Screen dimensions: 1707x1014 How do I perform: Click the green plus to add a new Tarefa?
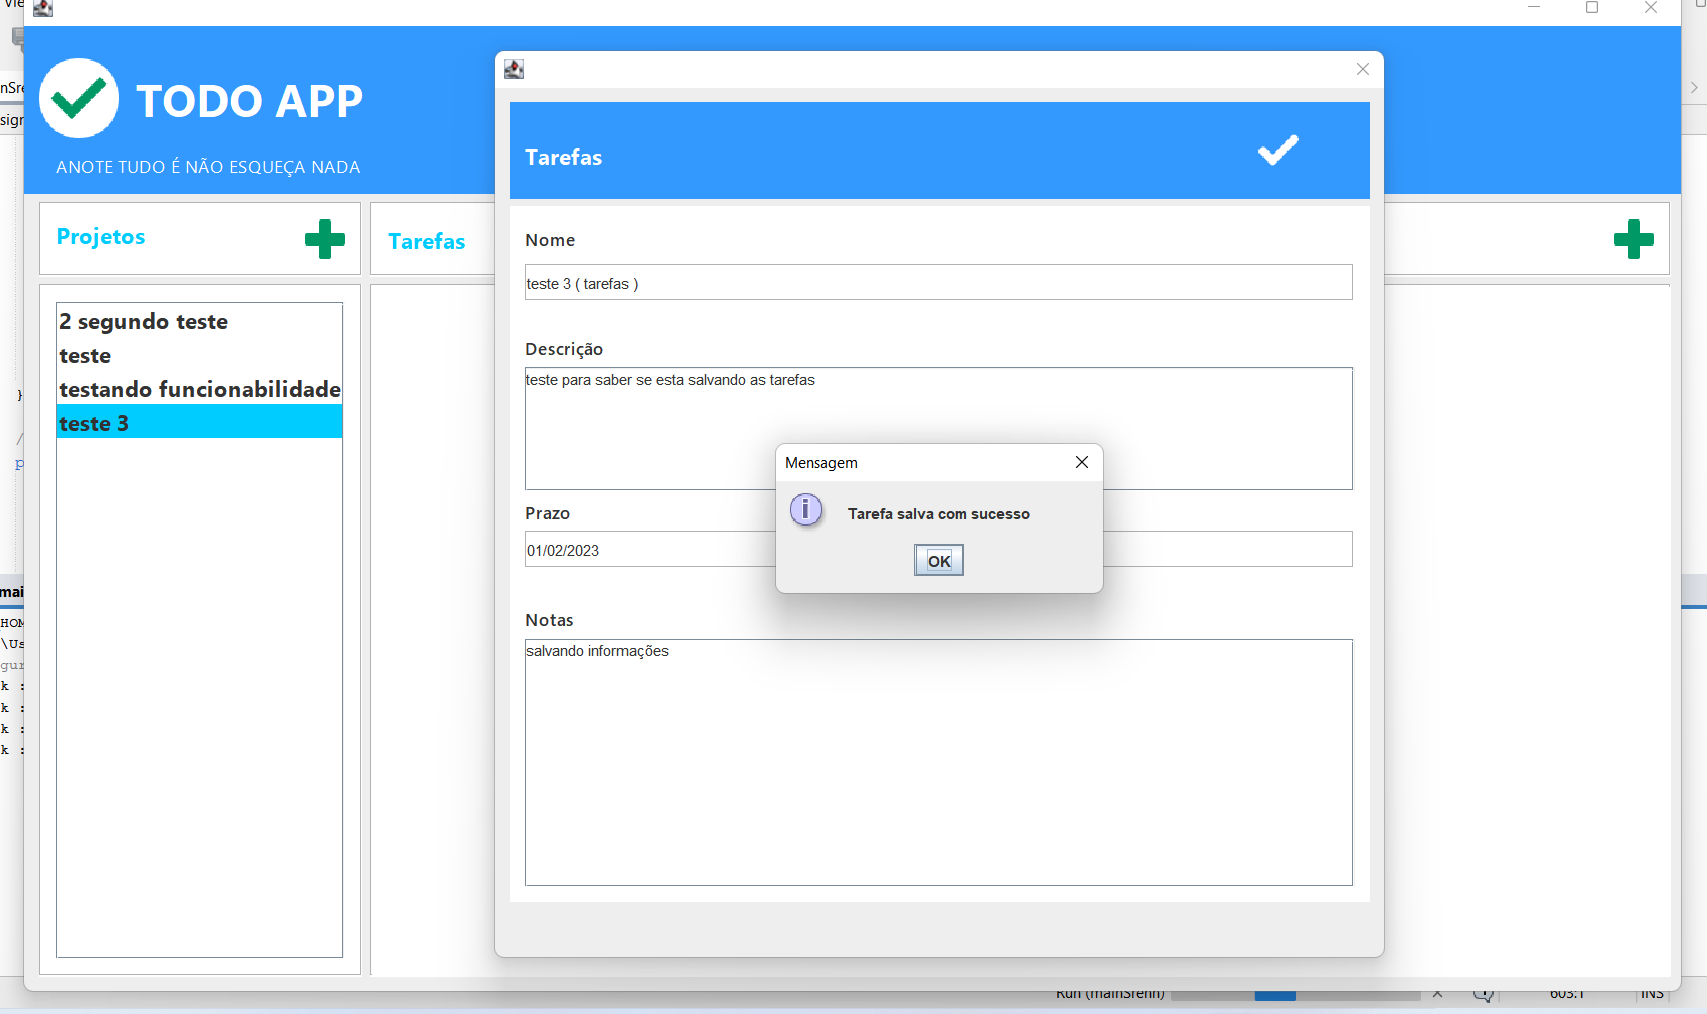1633,239
